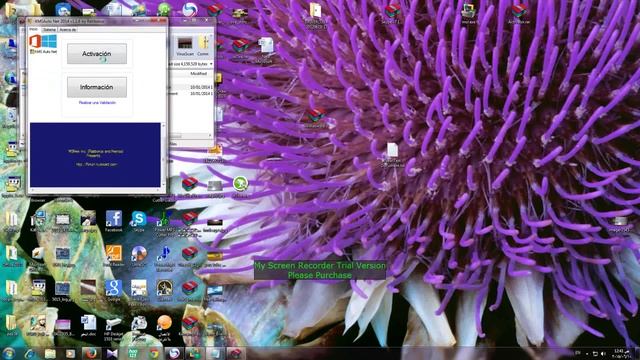Click the Modified column header in WinRAR
The width and height of the screenshot is (640, 360).
pos(198,74)
